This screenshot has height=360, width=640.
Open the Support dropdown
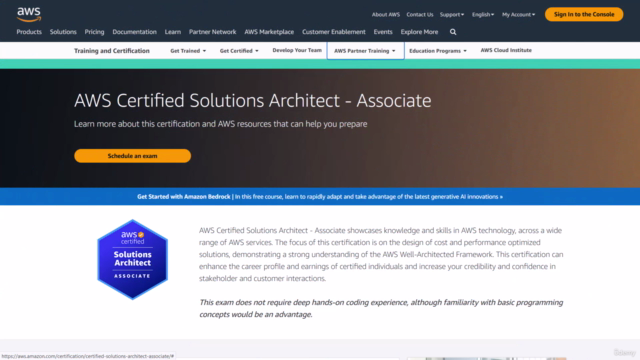pos(452,14)
